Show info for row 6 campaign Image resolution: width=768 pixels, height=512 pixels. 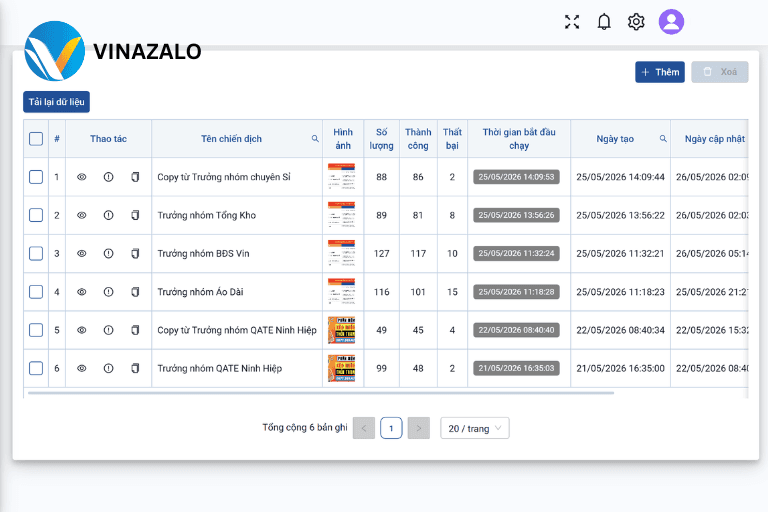tap(108, 368)
